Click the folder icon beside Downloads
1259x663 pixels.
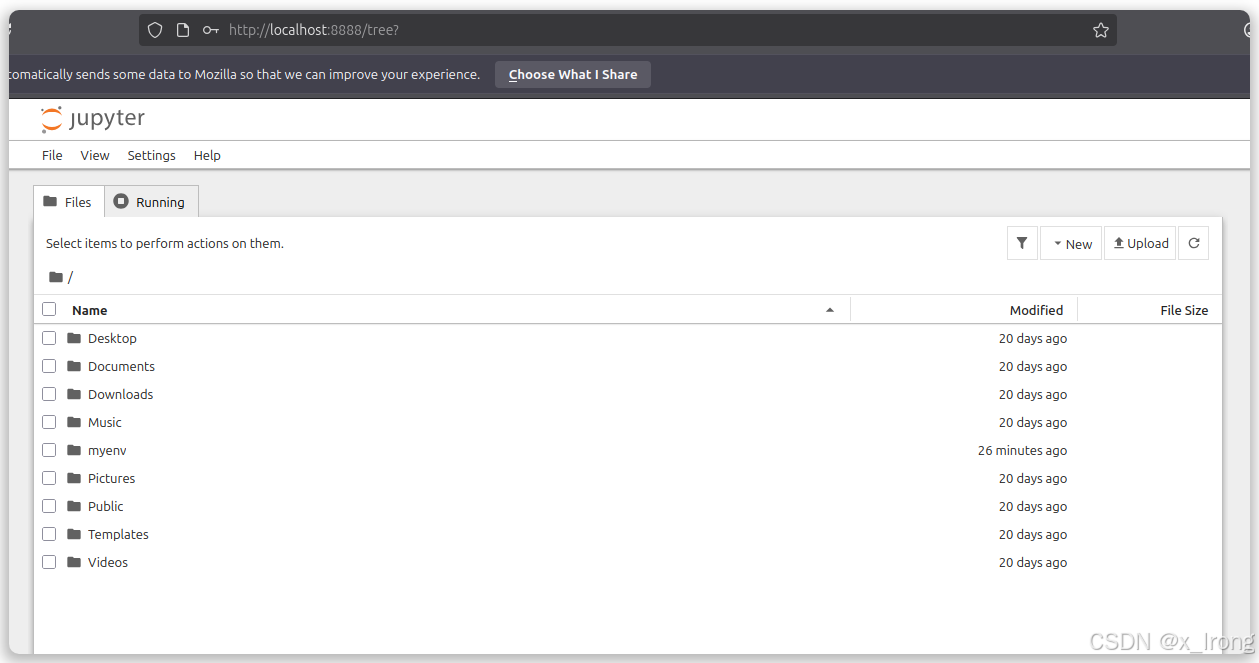click(x=74, y=394)
